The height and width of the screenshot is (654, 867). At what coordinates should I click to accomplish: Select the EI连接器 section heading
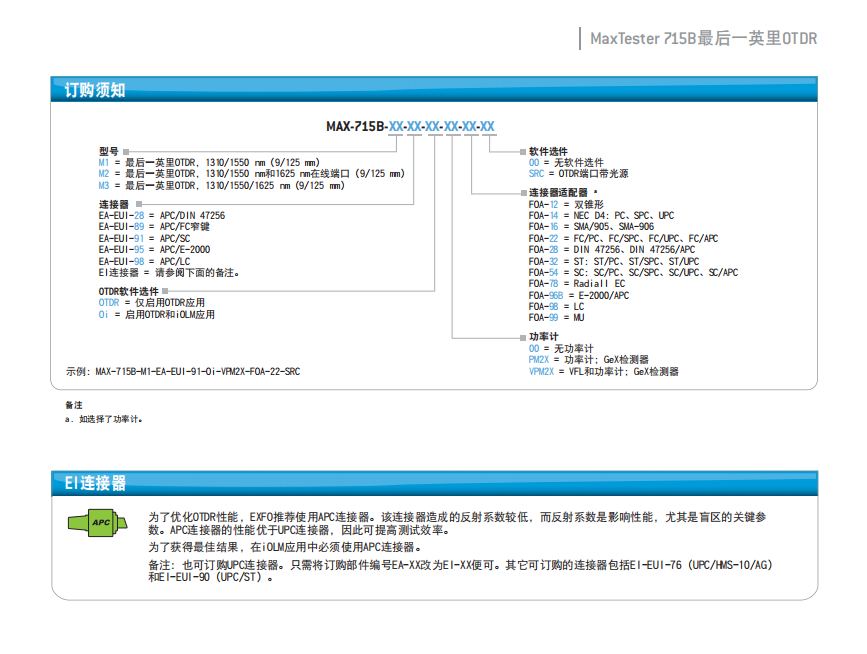[95, 483]
